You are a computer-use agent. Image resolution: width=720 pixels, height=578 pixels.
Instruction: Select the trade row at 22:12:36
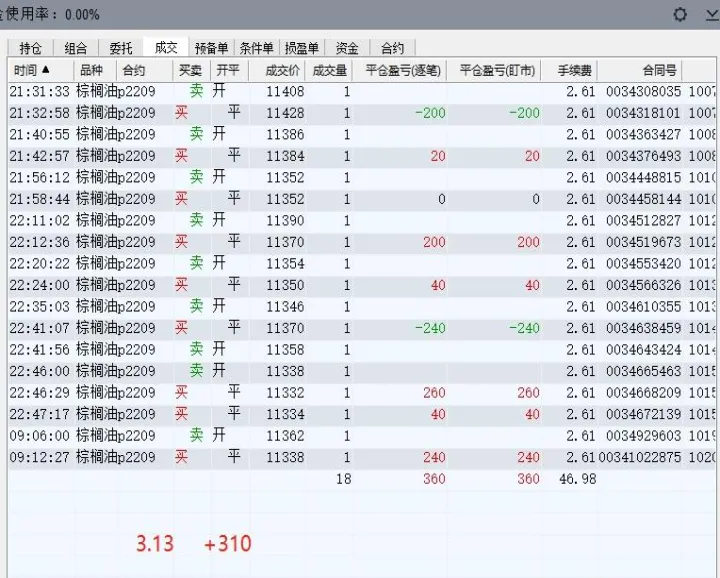tap(361, 242)
